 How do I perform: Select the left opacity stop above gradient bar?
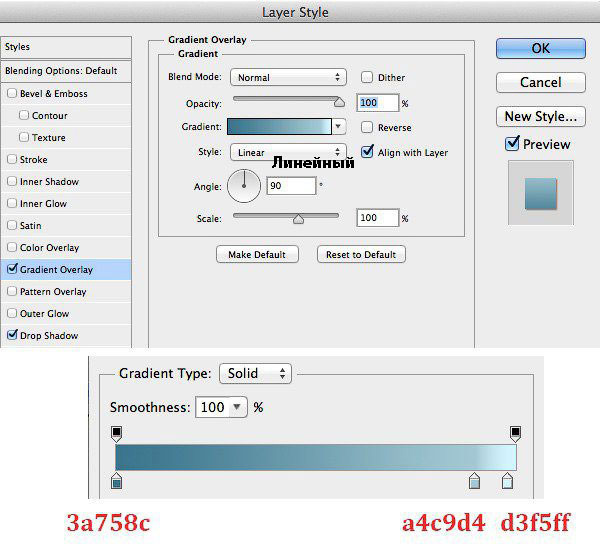click(x=117, y=434)
